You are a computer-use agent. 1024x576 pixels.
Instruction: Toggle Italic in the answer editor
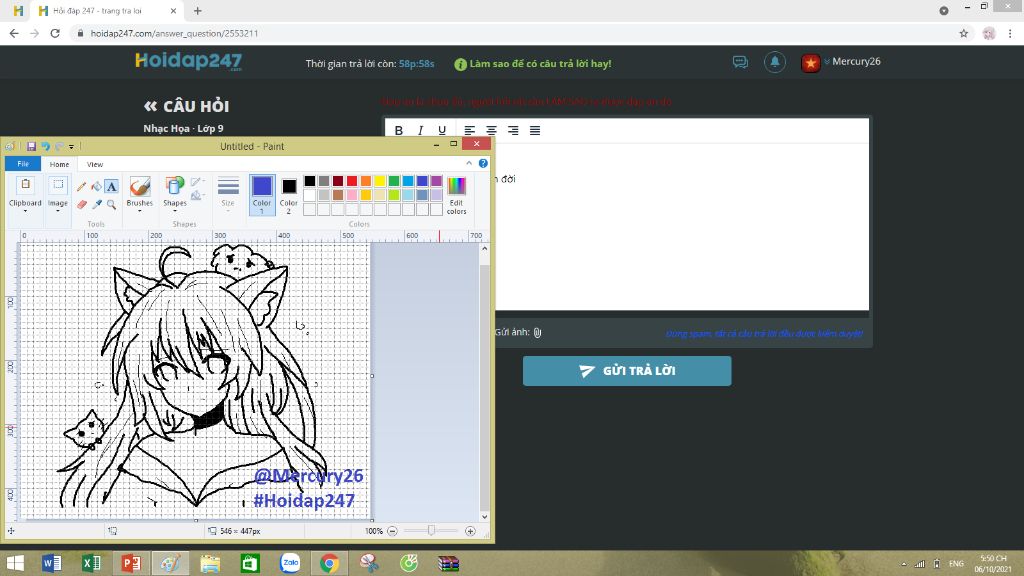click(420, 130)
